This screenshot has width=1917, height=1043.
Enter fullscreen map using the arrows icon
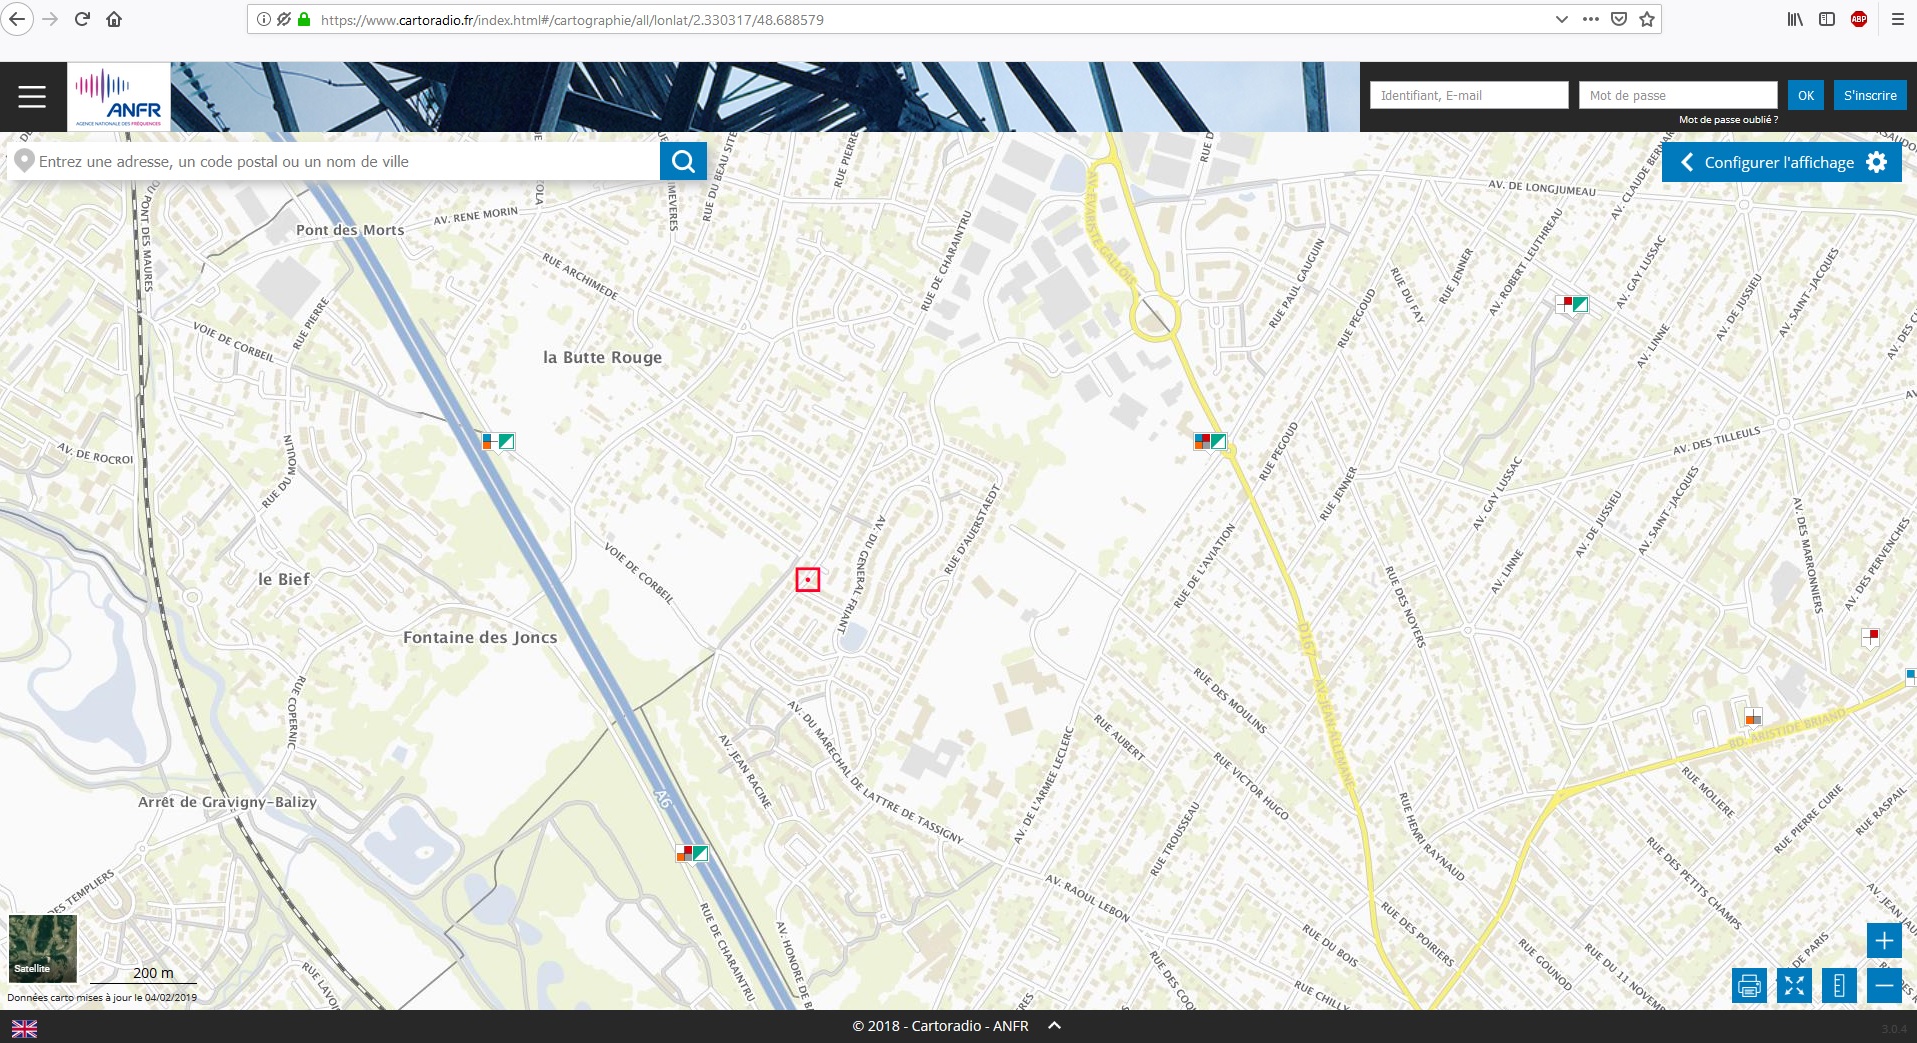1794,986
